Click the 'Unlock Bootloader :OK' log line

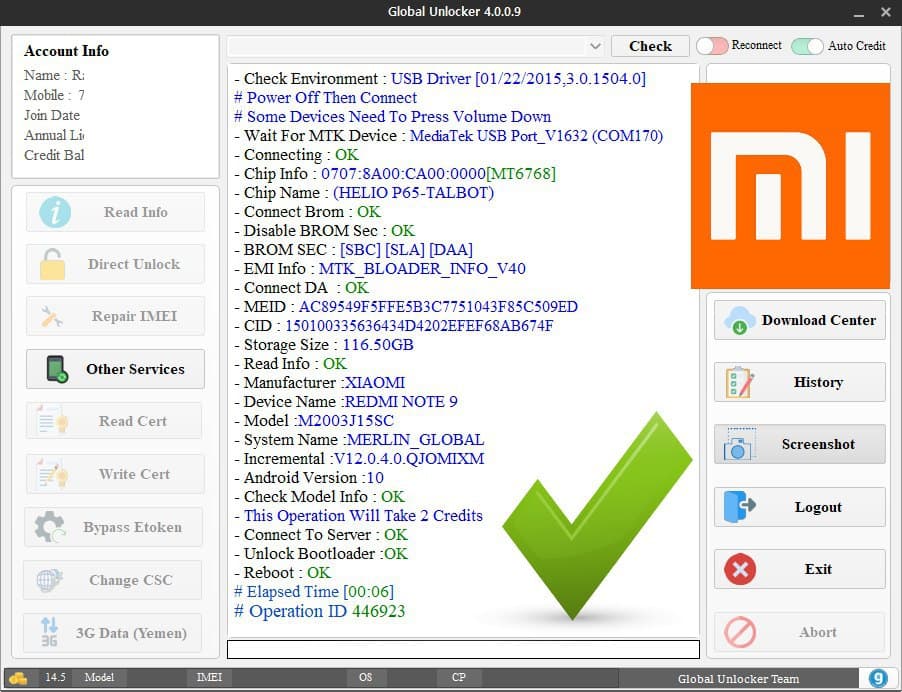321,554
